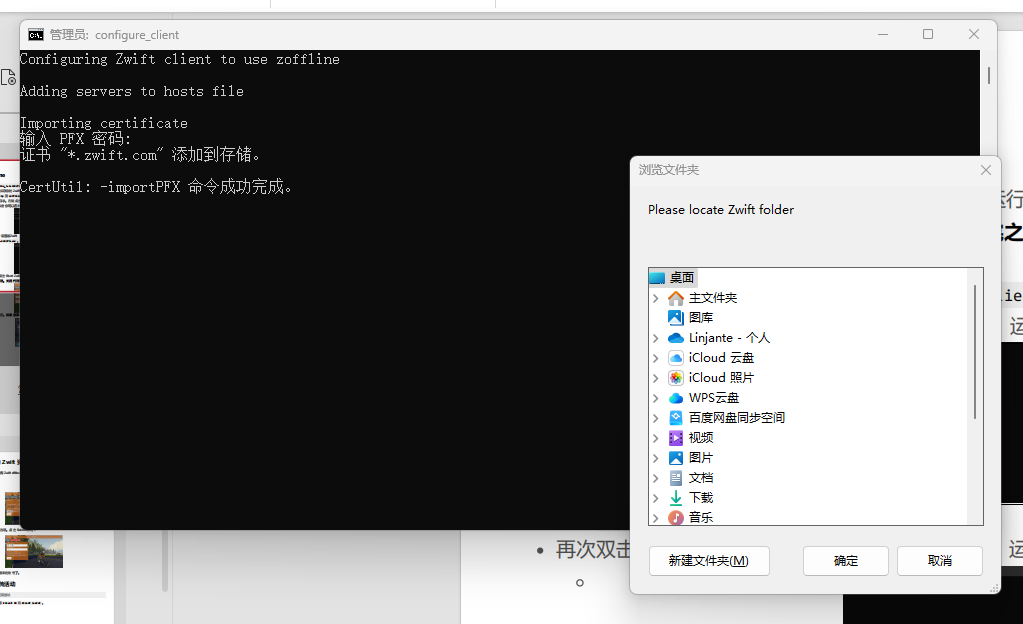Image resolution: width=1023 pixels, height=624 pixels.
Task: Minimize the configure_client console window
Action: pos(883,35)
